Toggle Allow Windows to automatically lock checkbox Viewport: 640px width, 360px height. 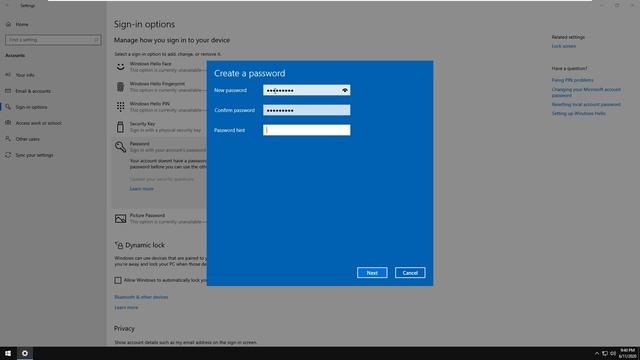coord(118,280)
